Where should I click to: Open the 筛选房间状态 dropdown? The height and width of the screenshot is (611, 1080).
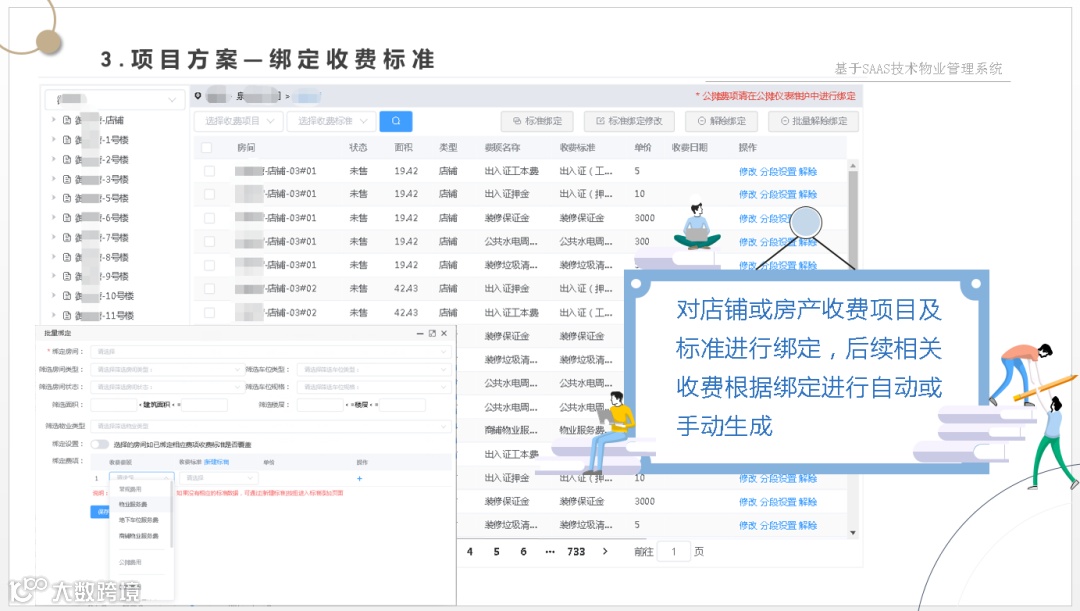(167, 387)
